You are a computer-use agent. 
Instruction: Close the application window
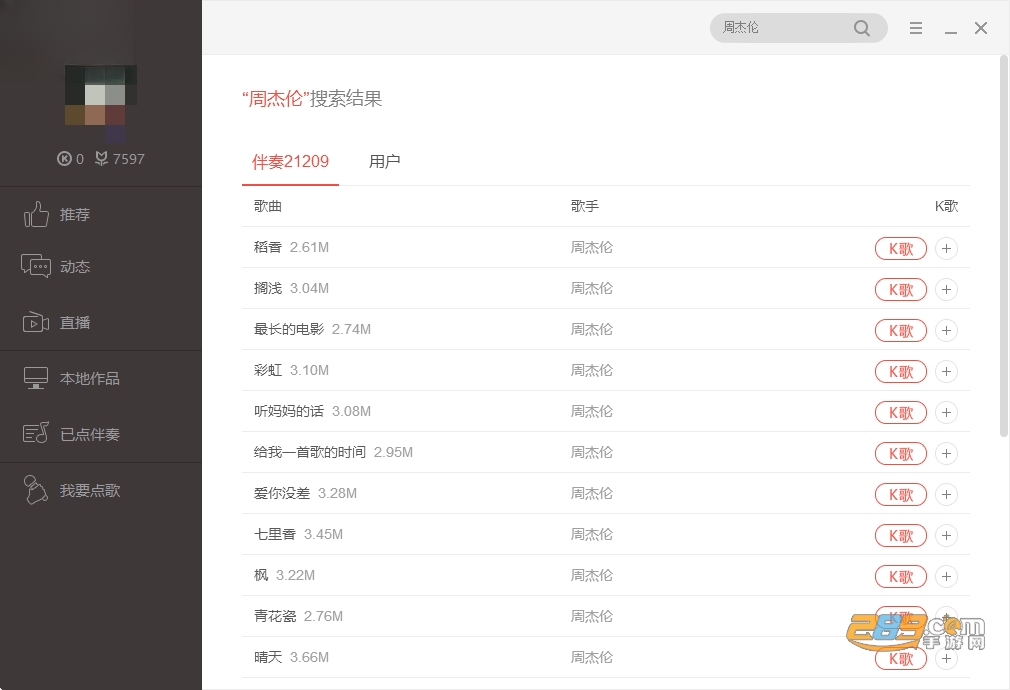point(980,28)
